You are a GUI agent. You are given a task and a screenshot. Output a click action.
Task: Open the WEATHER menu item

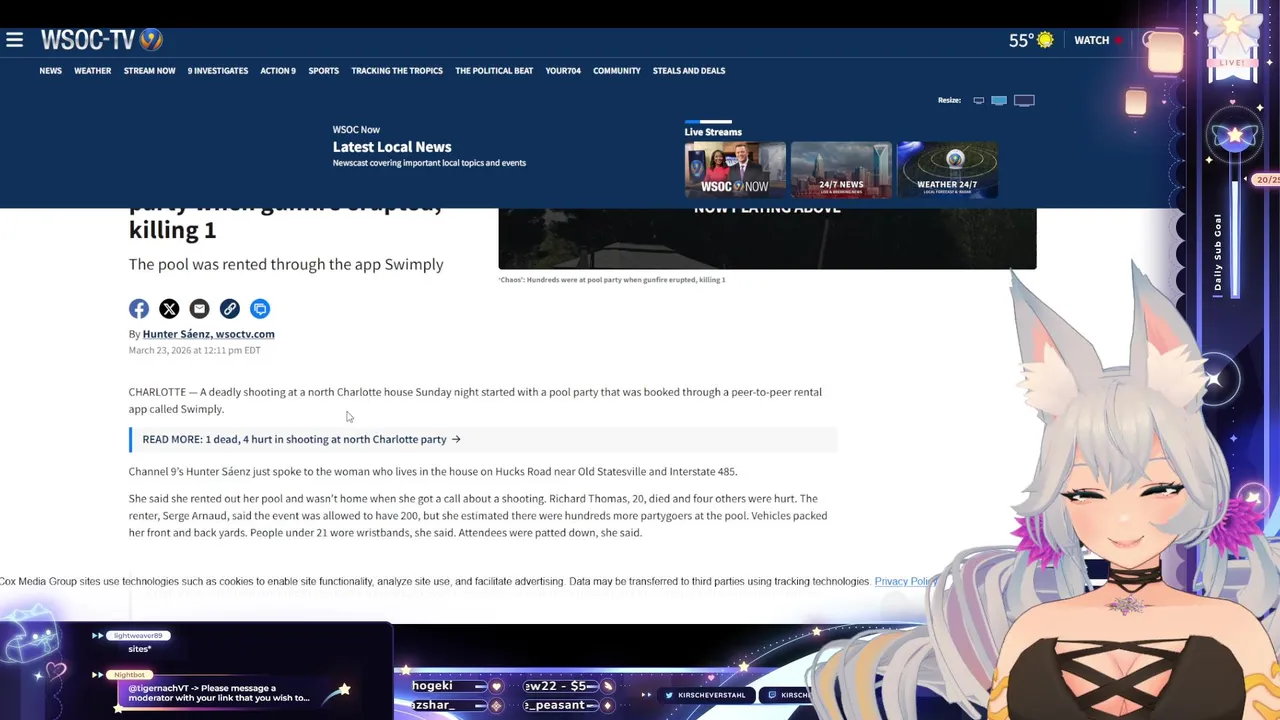(92, 71)
